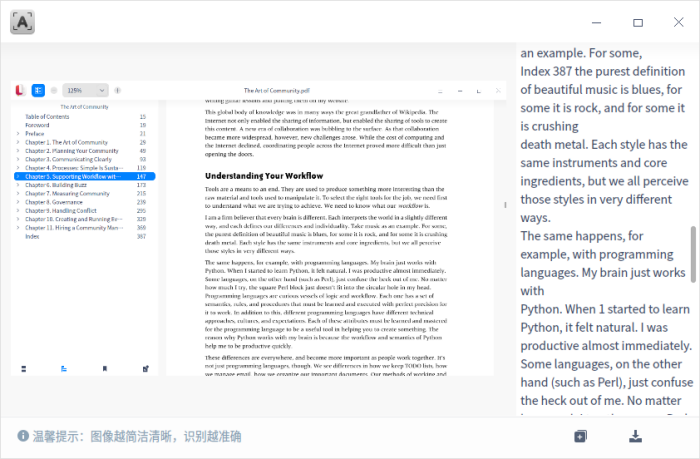
Task: Click 'The Art of Community.pdf' title in preview
Action: click(x=277, y=91)
